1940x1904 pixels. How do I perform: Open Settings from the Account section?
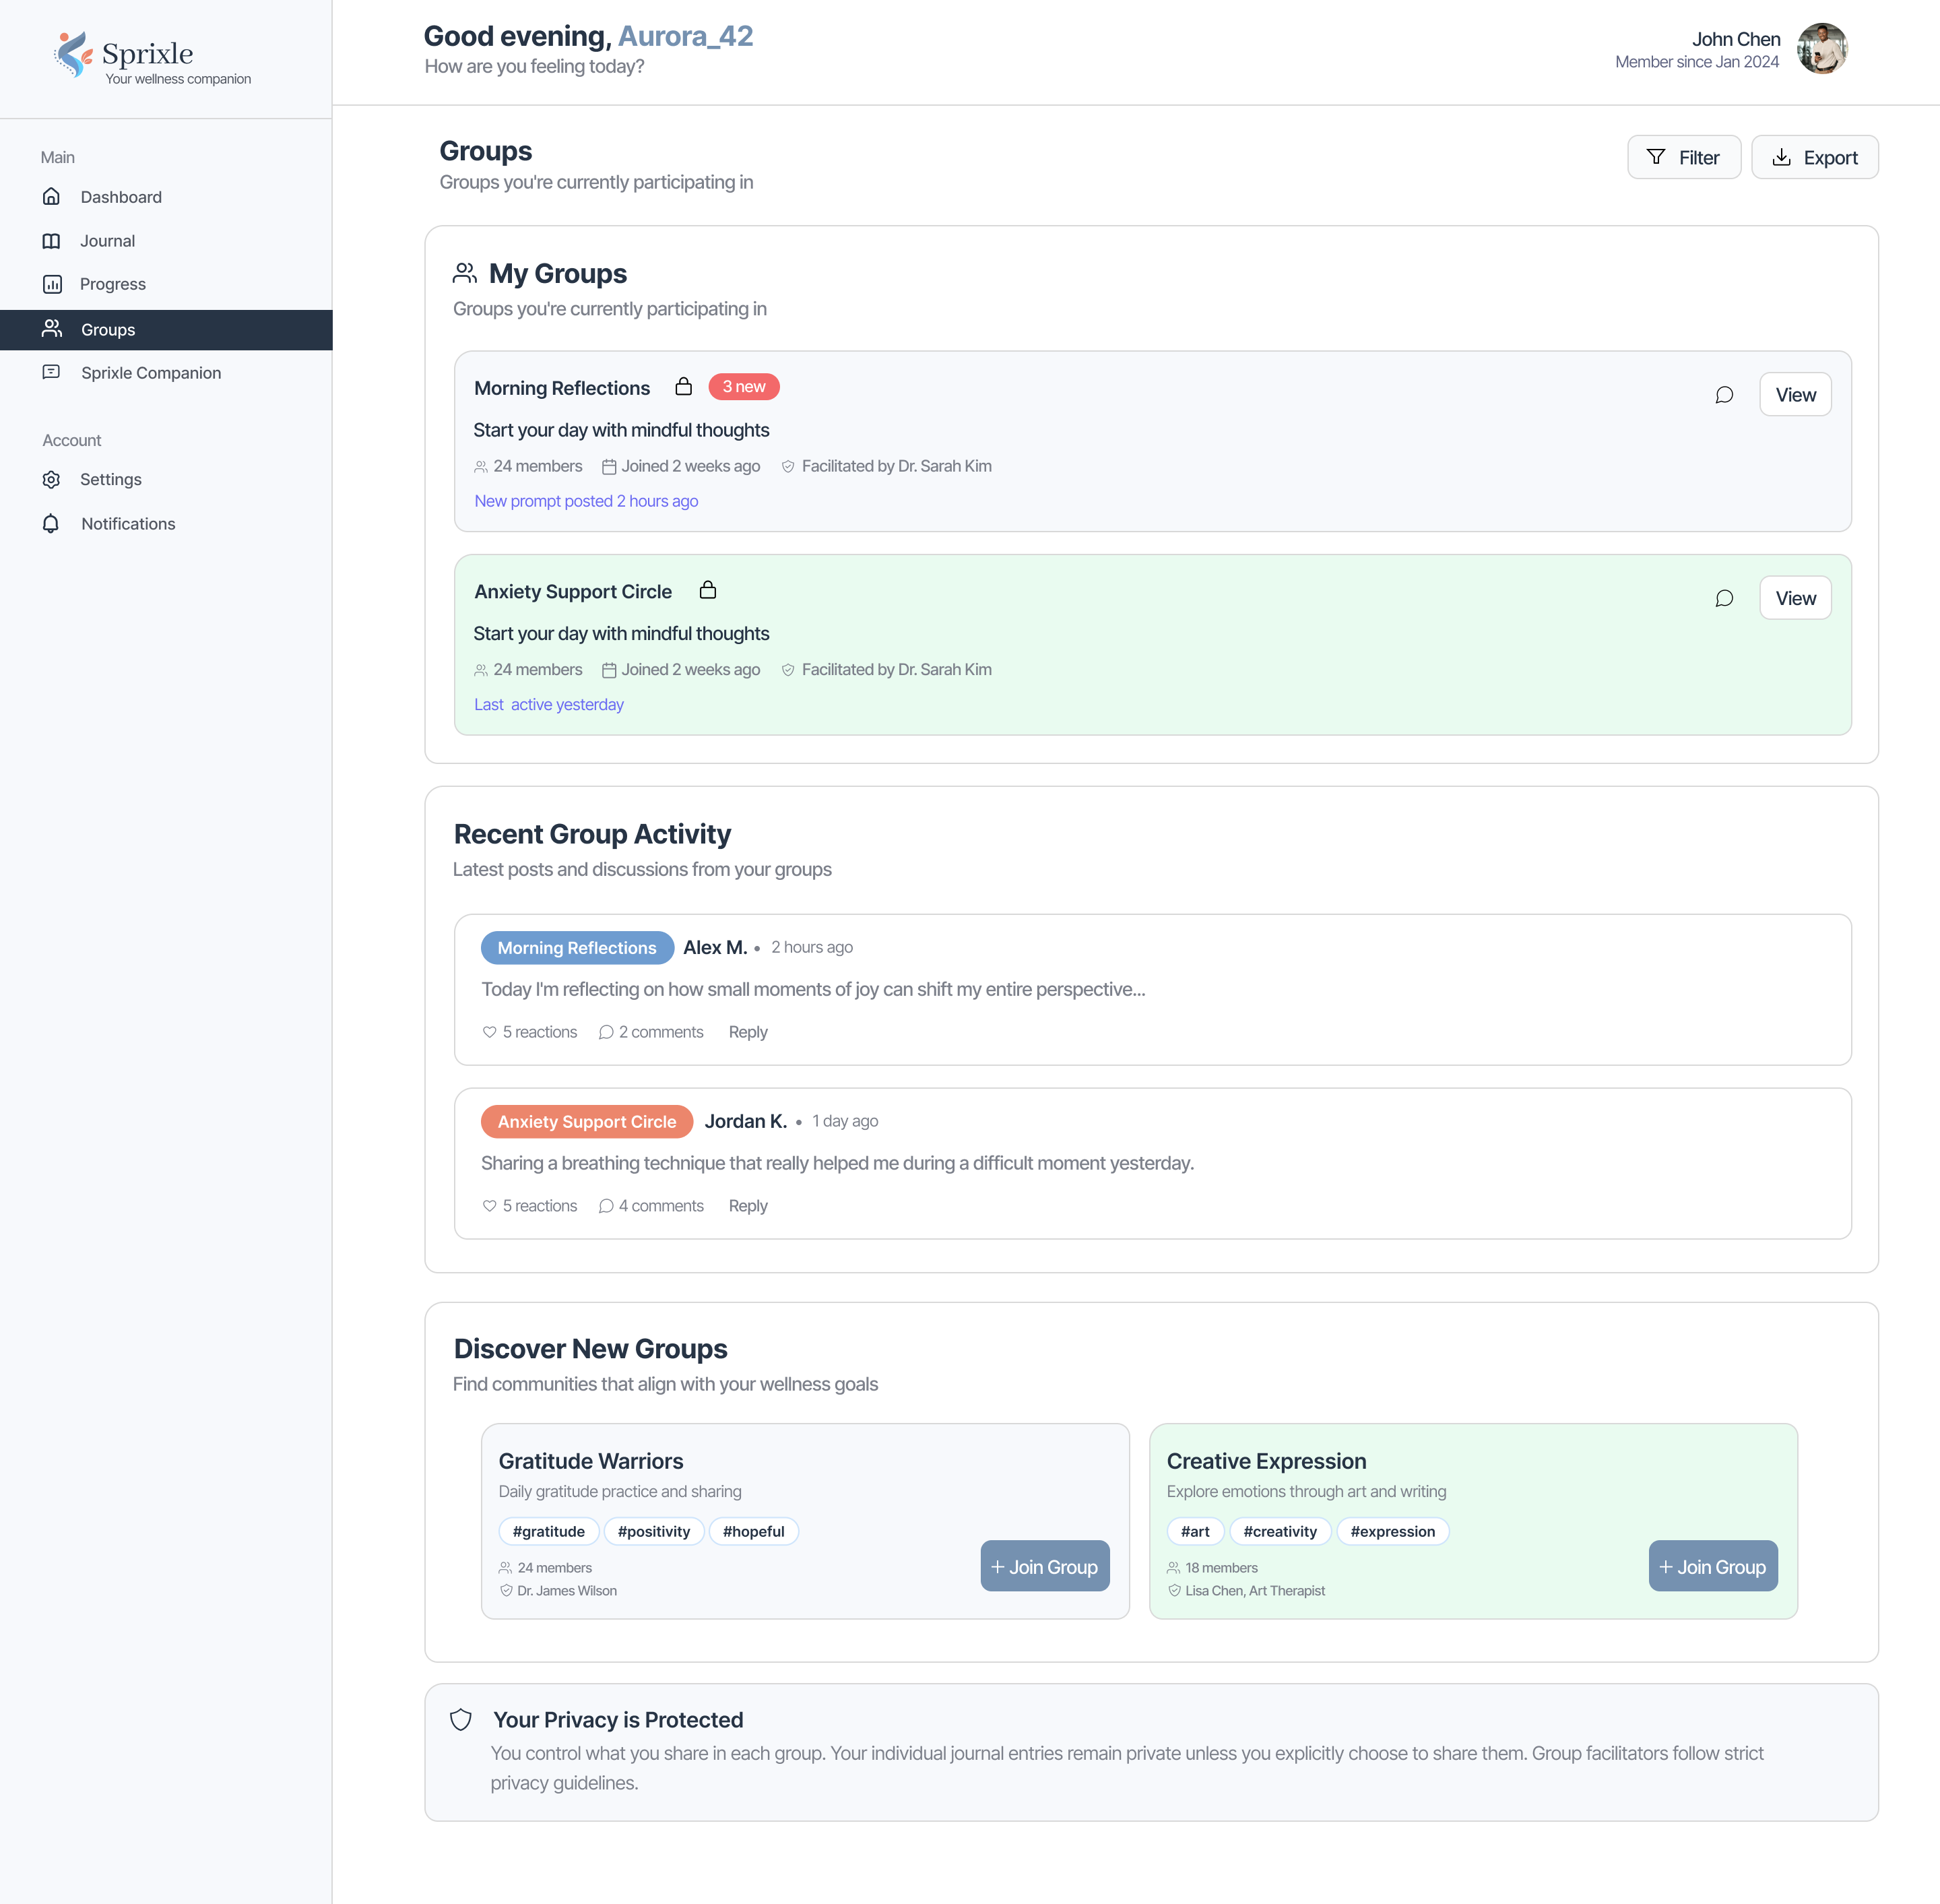110,480
